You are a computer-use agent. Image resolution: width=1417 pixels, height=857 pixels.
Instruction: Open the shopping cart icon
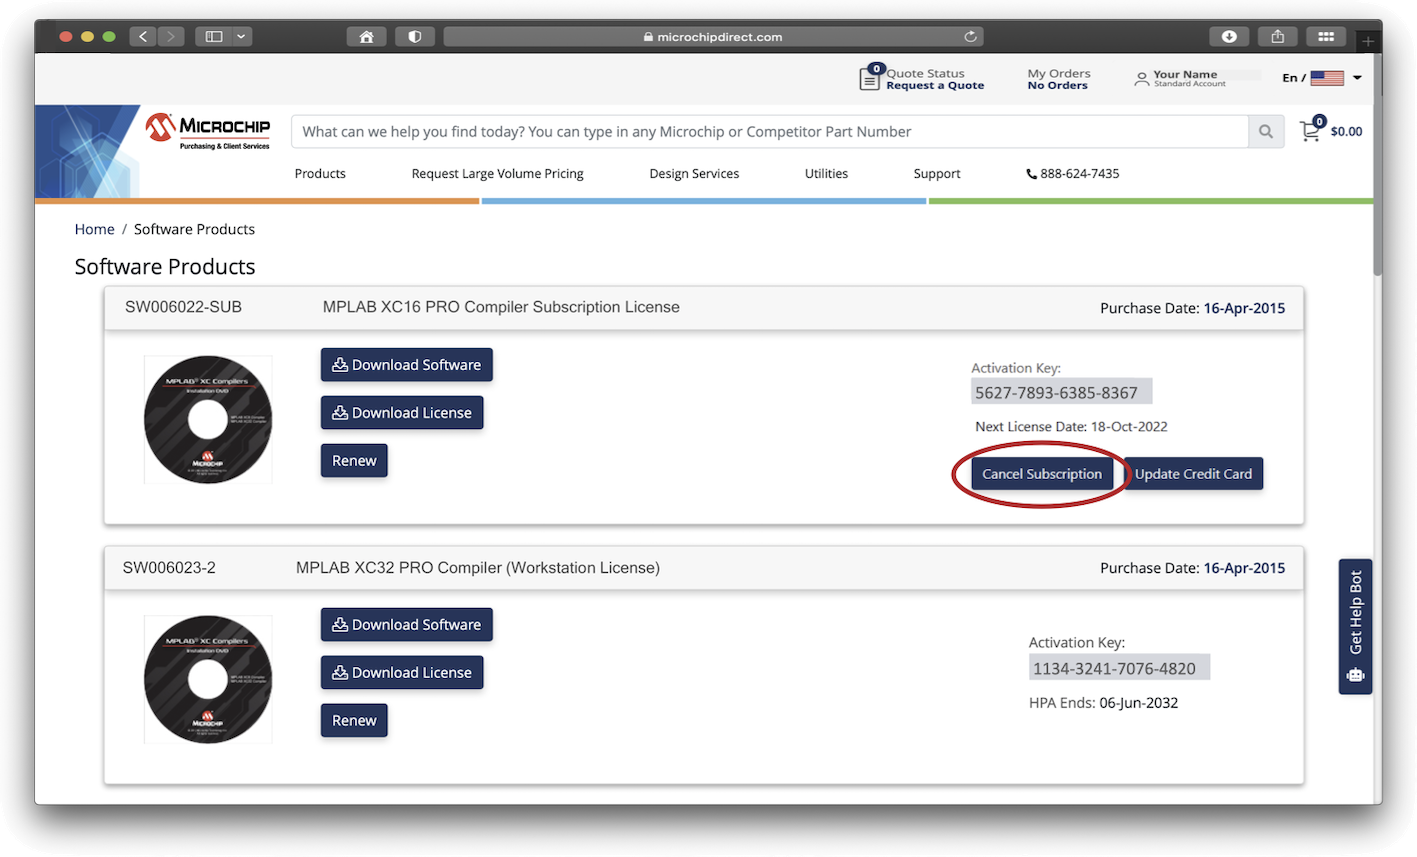[1311, 130]
